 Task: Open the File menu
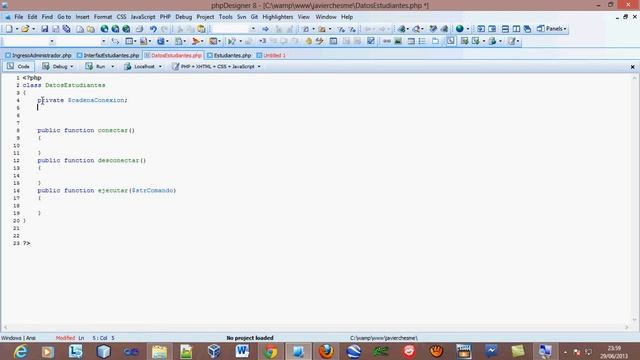click(x=19, y=17)
